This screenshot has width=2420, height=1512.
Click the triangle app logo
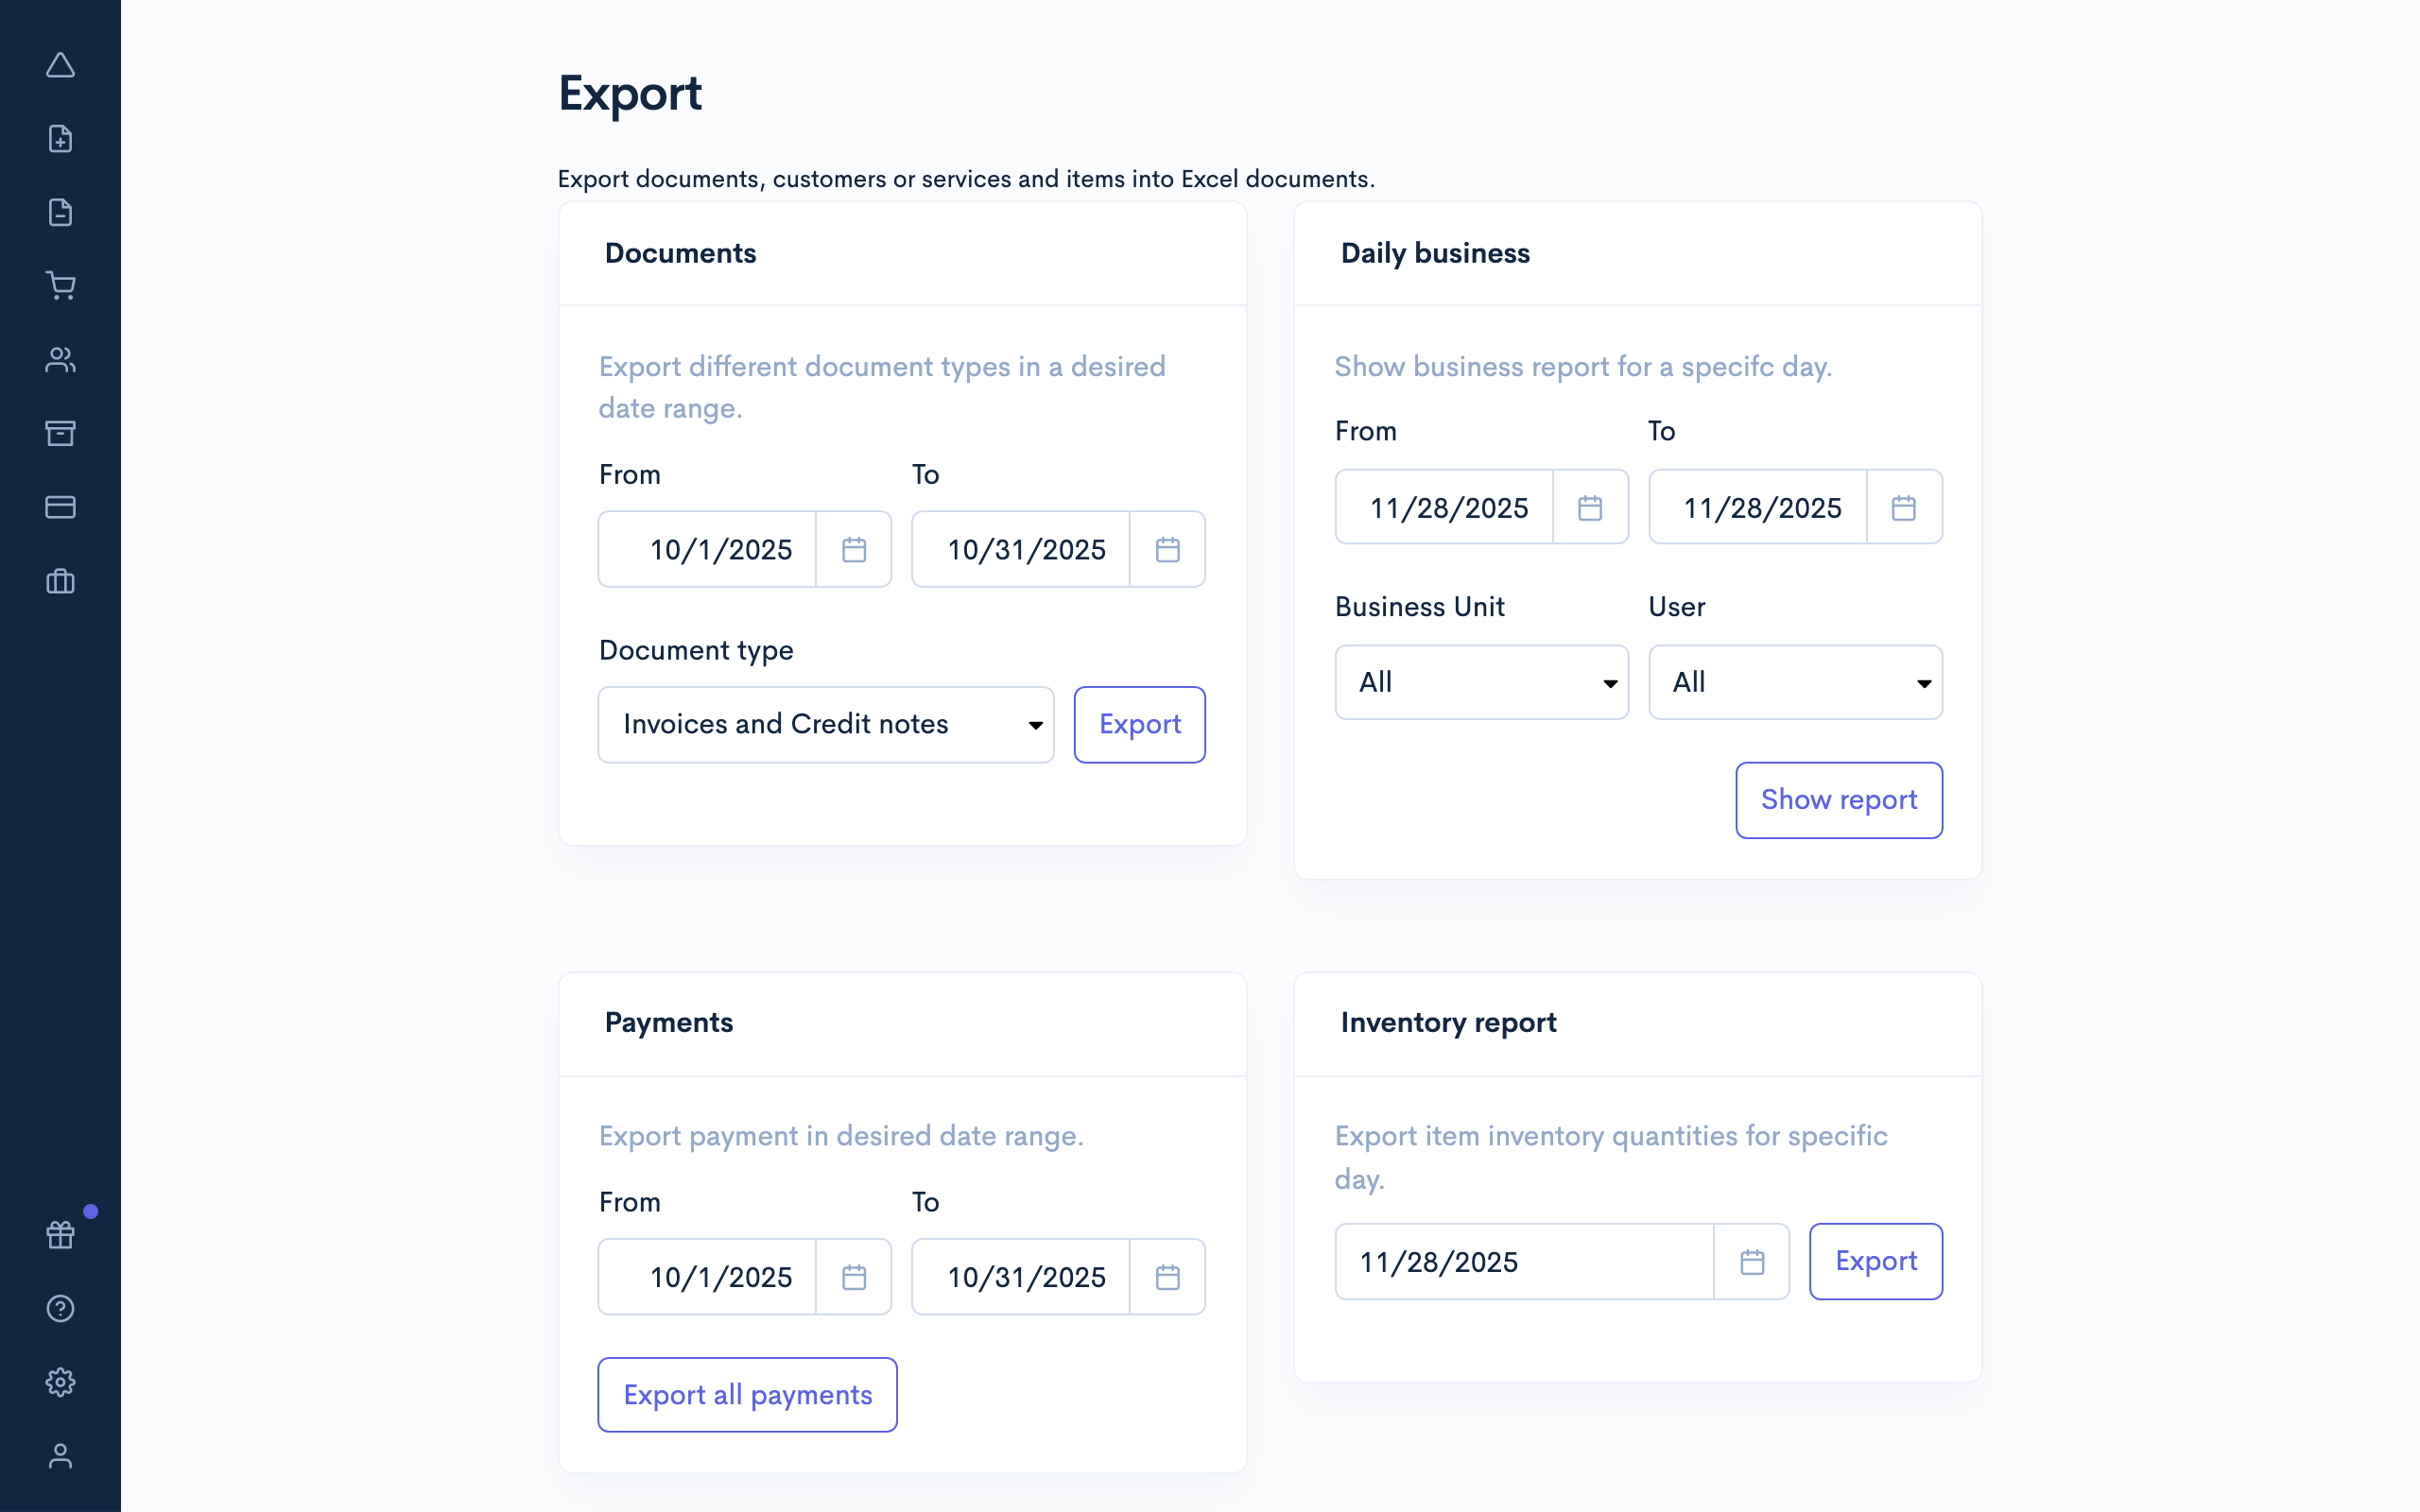pyautogui.click(x=61, y=65)
